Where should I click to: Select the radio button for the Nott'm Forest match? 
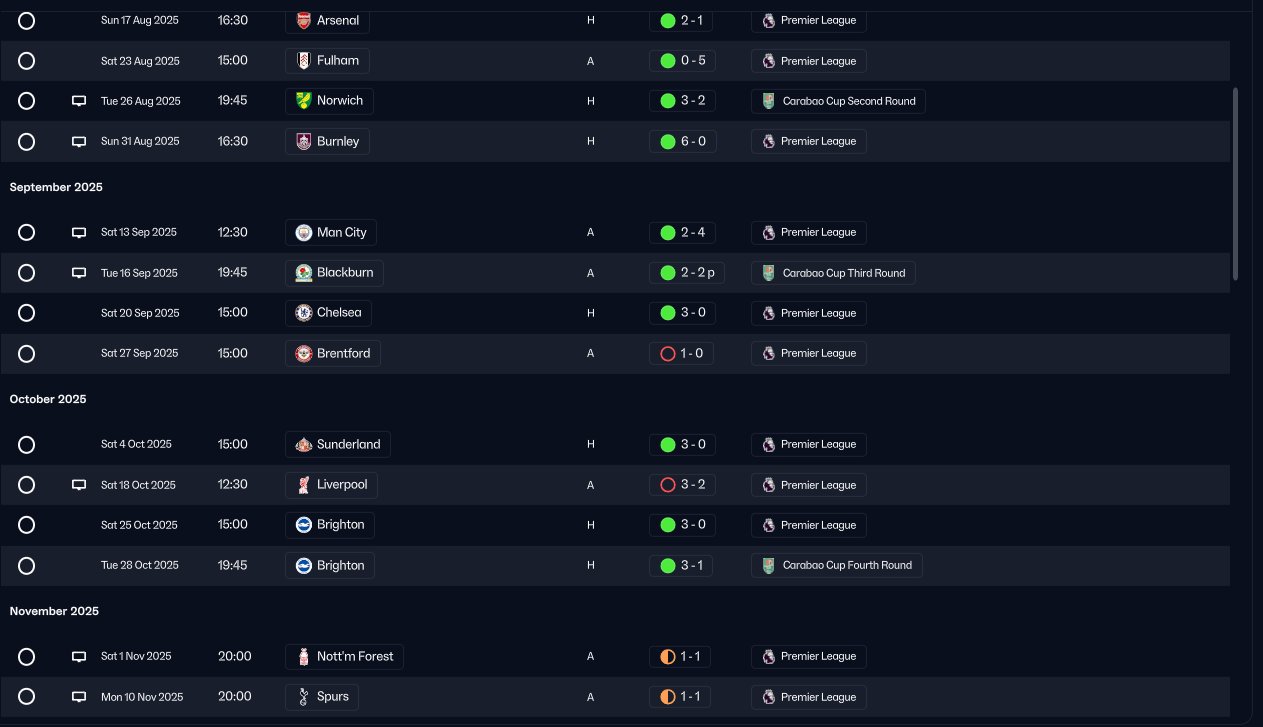coord(27,657)
